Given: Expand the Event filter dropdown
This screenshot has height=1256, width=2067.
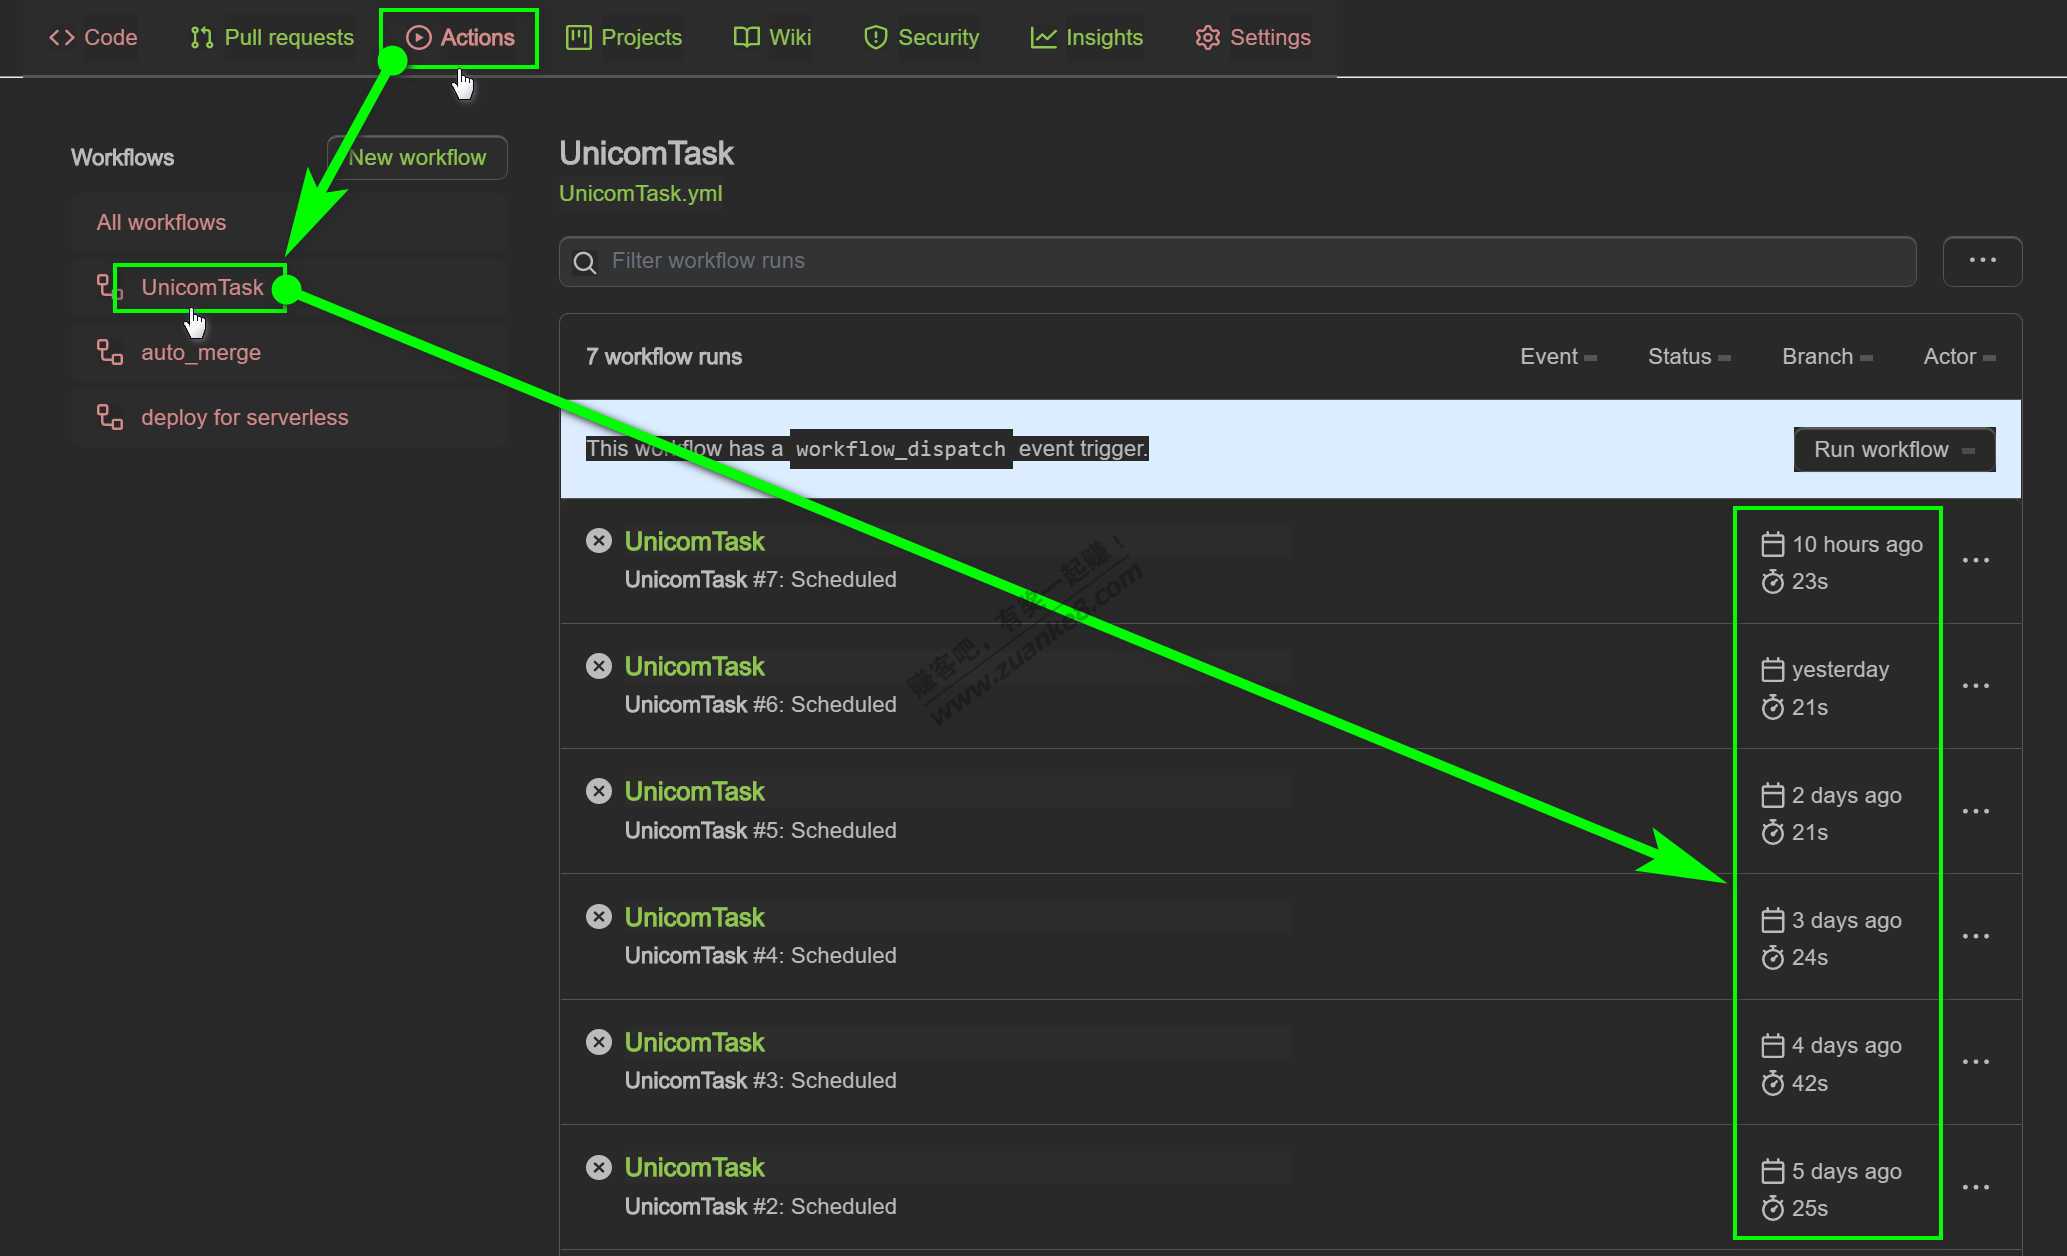Looking at the screenshot, I should [1558, 357].
